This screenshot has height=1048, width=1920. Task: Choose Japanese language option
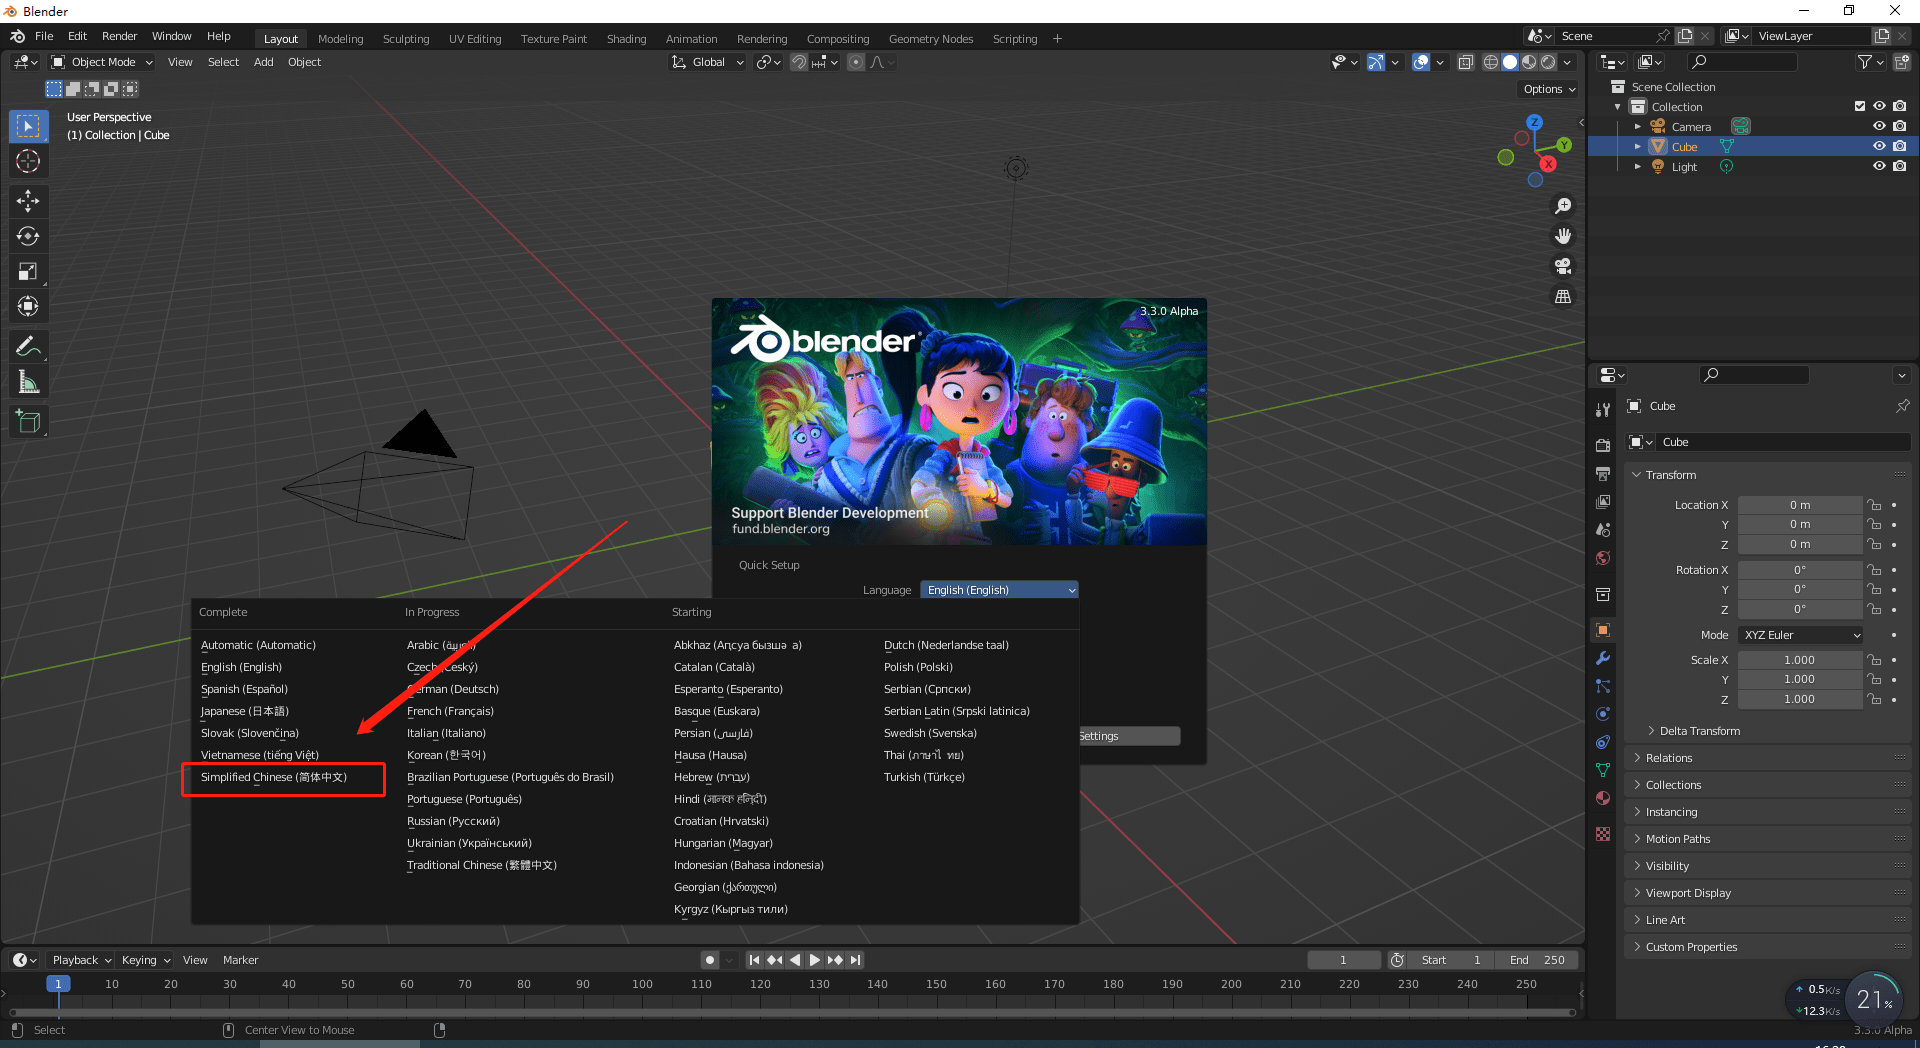click(x=245, y=711)
